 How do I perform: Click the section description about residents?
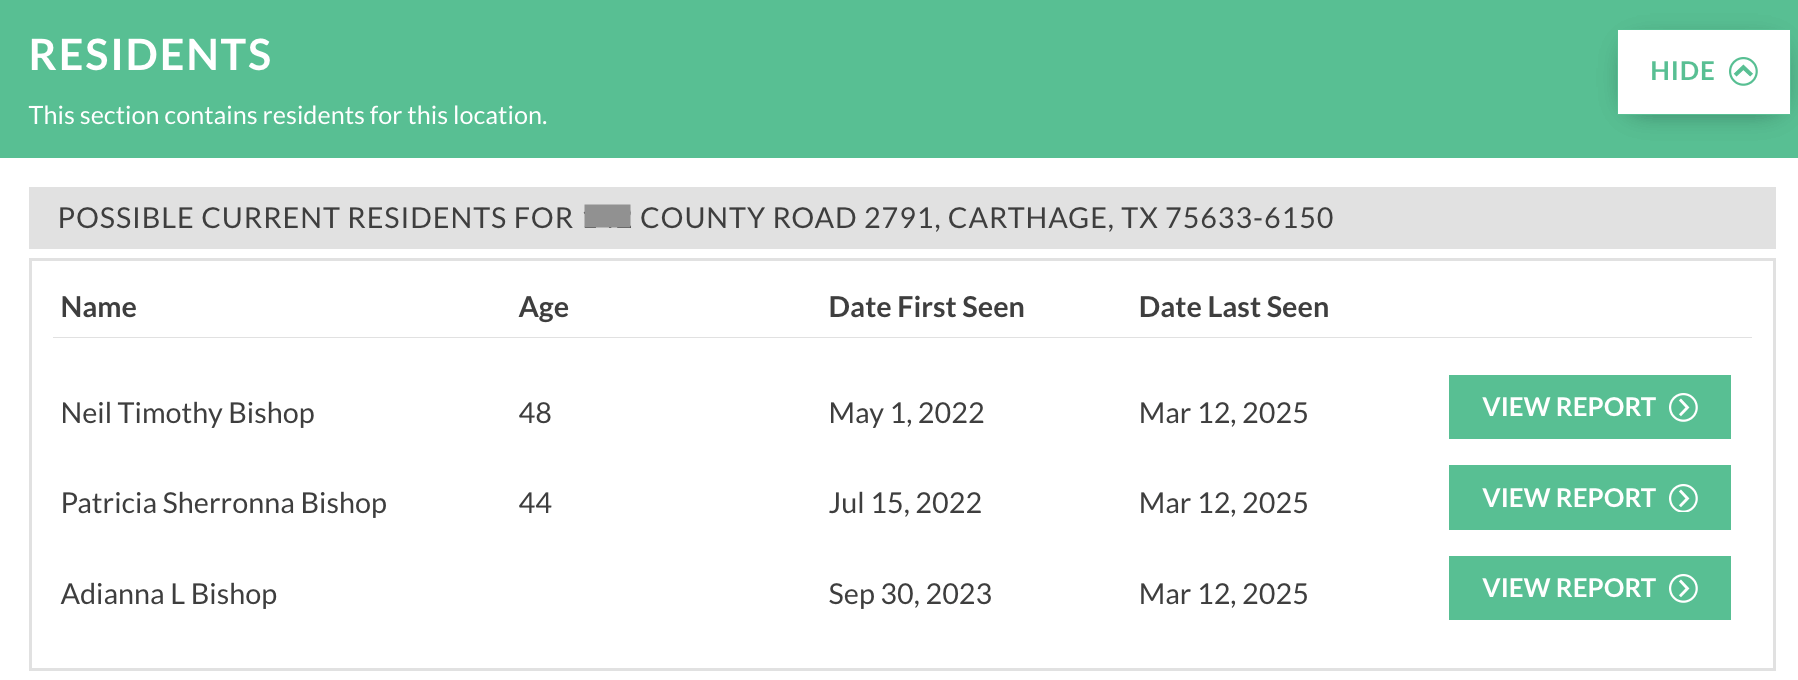[x=288, y=115]
